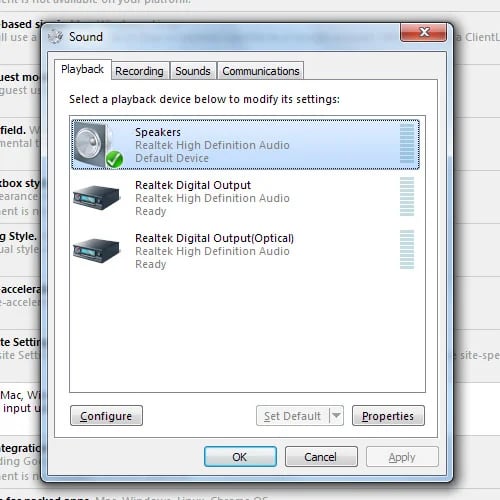Open the Set Default dropdown arrow
The image size is (500, 500).
[x=336, y=415]
